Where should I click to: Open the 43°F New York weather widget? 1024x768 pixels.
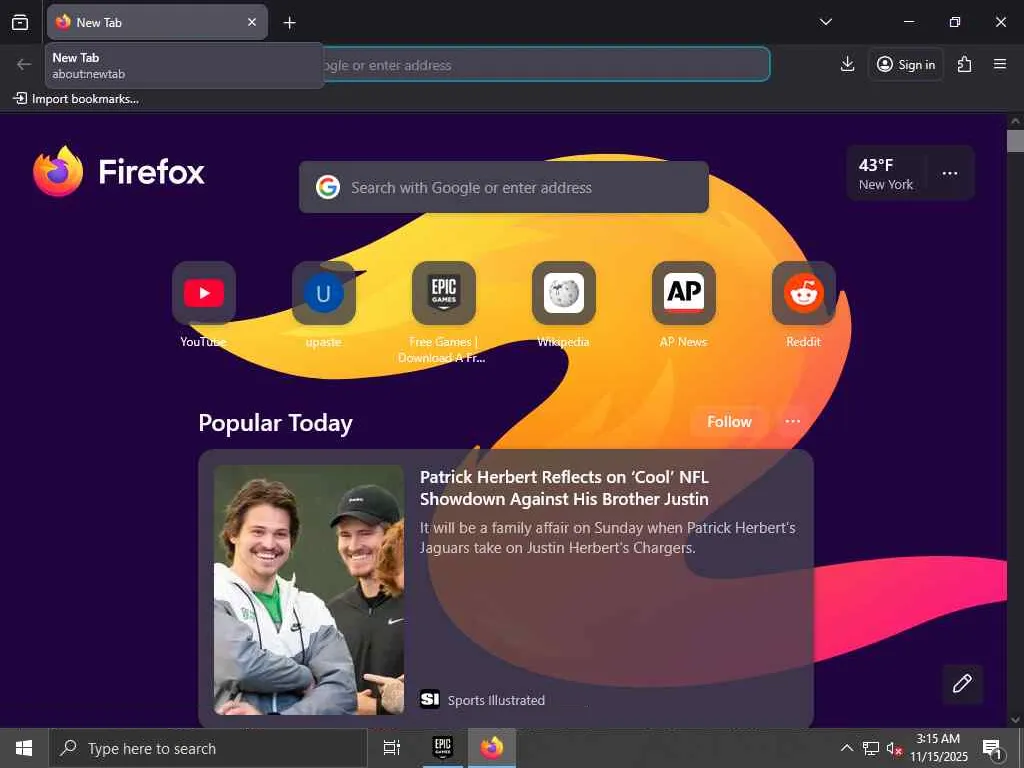point(886,174)
